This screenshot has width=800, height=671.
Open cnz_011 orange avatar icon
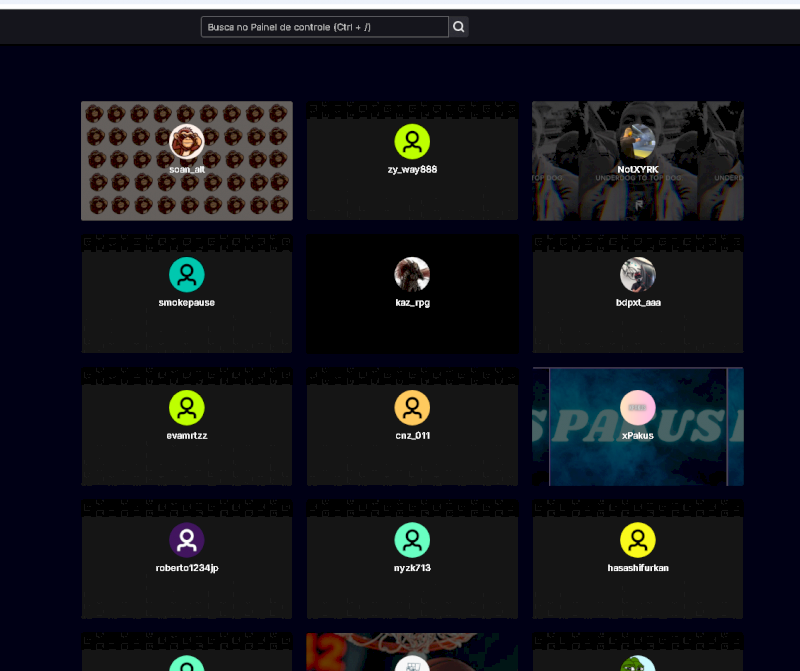[412, 408]
